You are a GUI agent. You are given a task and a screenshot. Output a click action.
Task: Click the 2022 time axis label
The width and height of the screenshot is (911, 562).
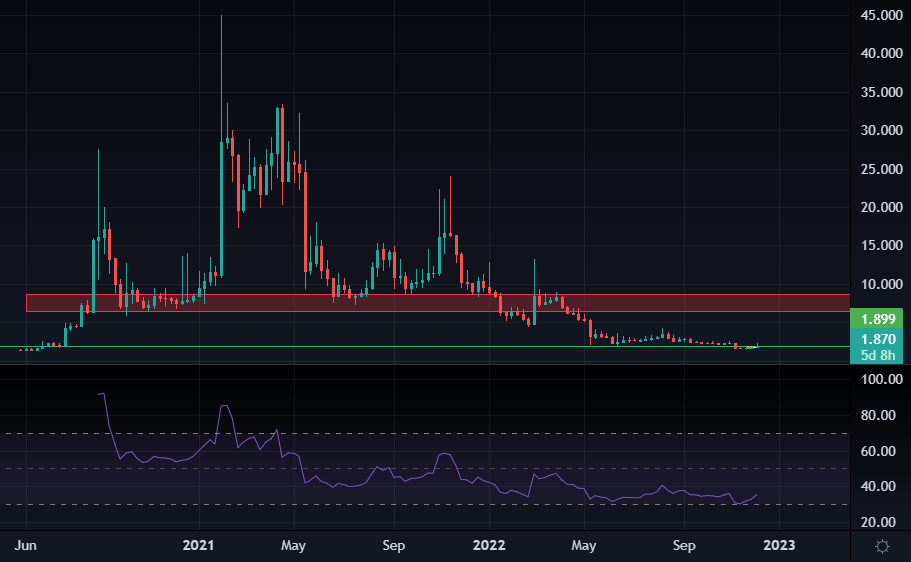[489, 546]
